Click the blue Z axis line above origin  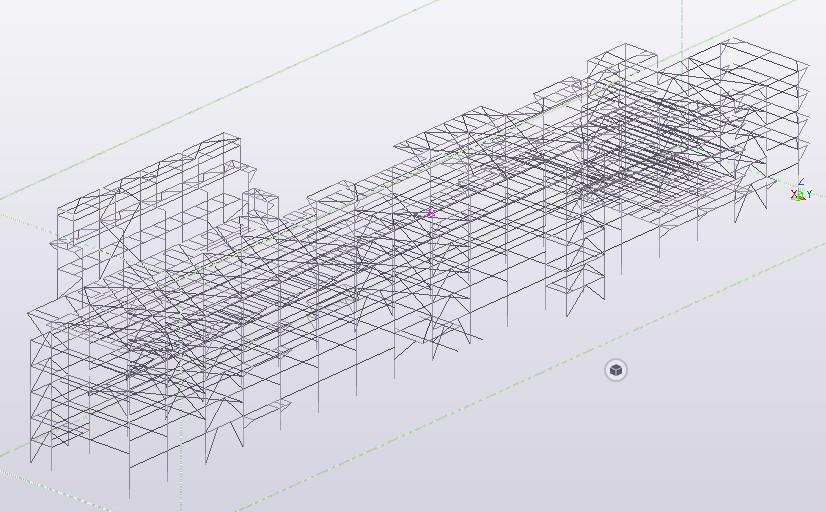[800, 185]
